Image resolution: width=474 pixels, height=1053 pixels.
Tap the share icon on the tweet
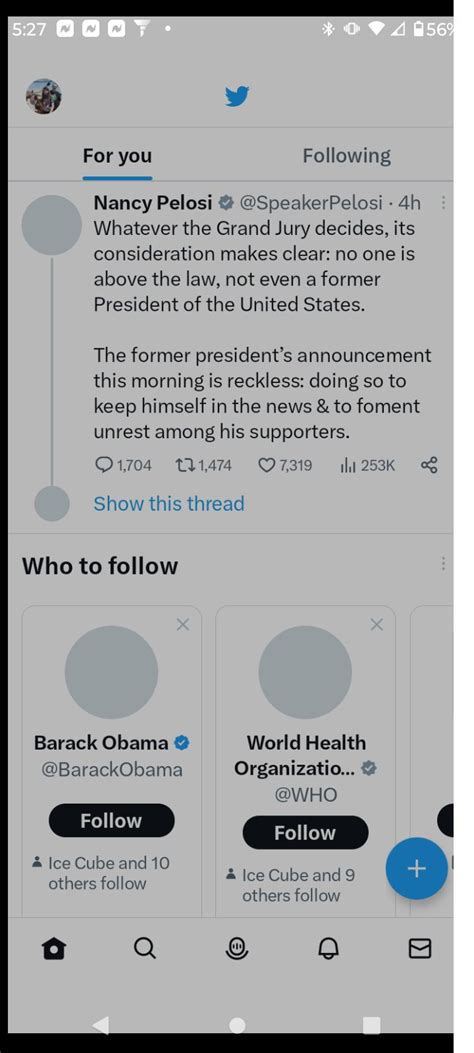tap(429, 465)
